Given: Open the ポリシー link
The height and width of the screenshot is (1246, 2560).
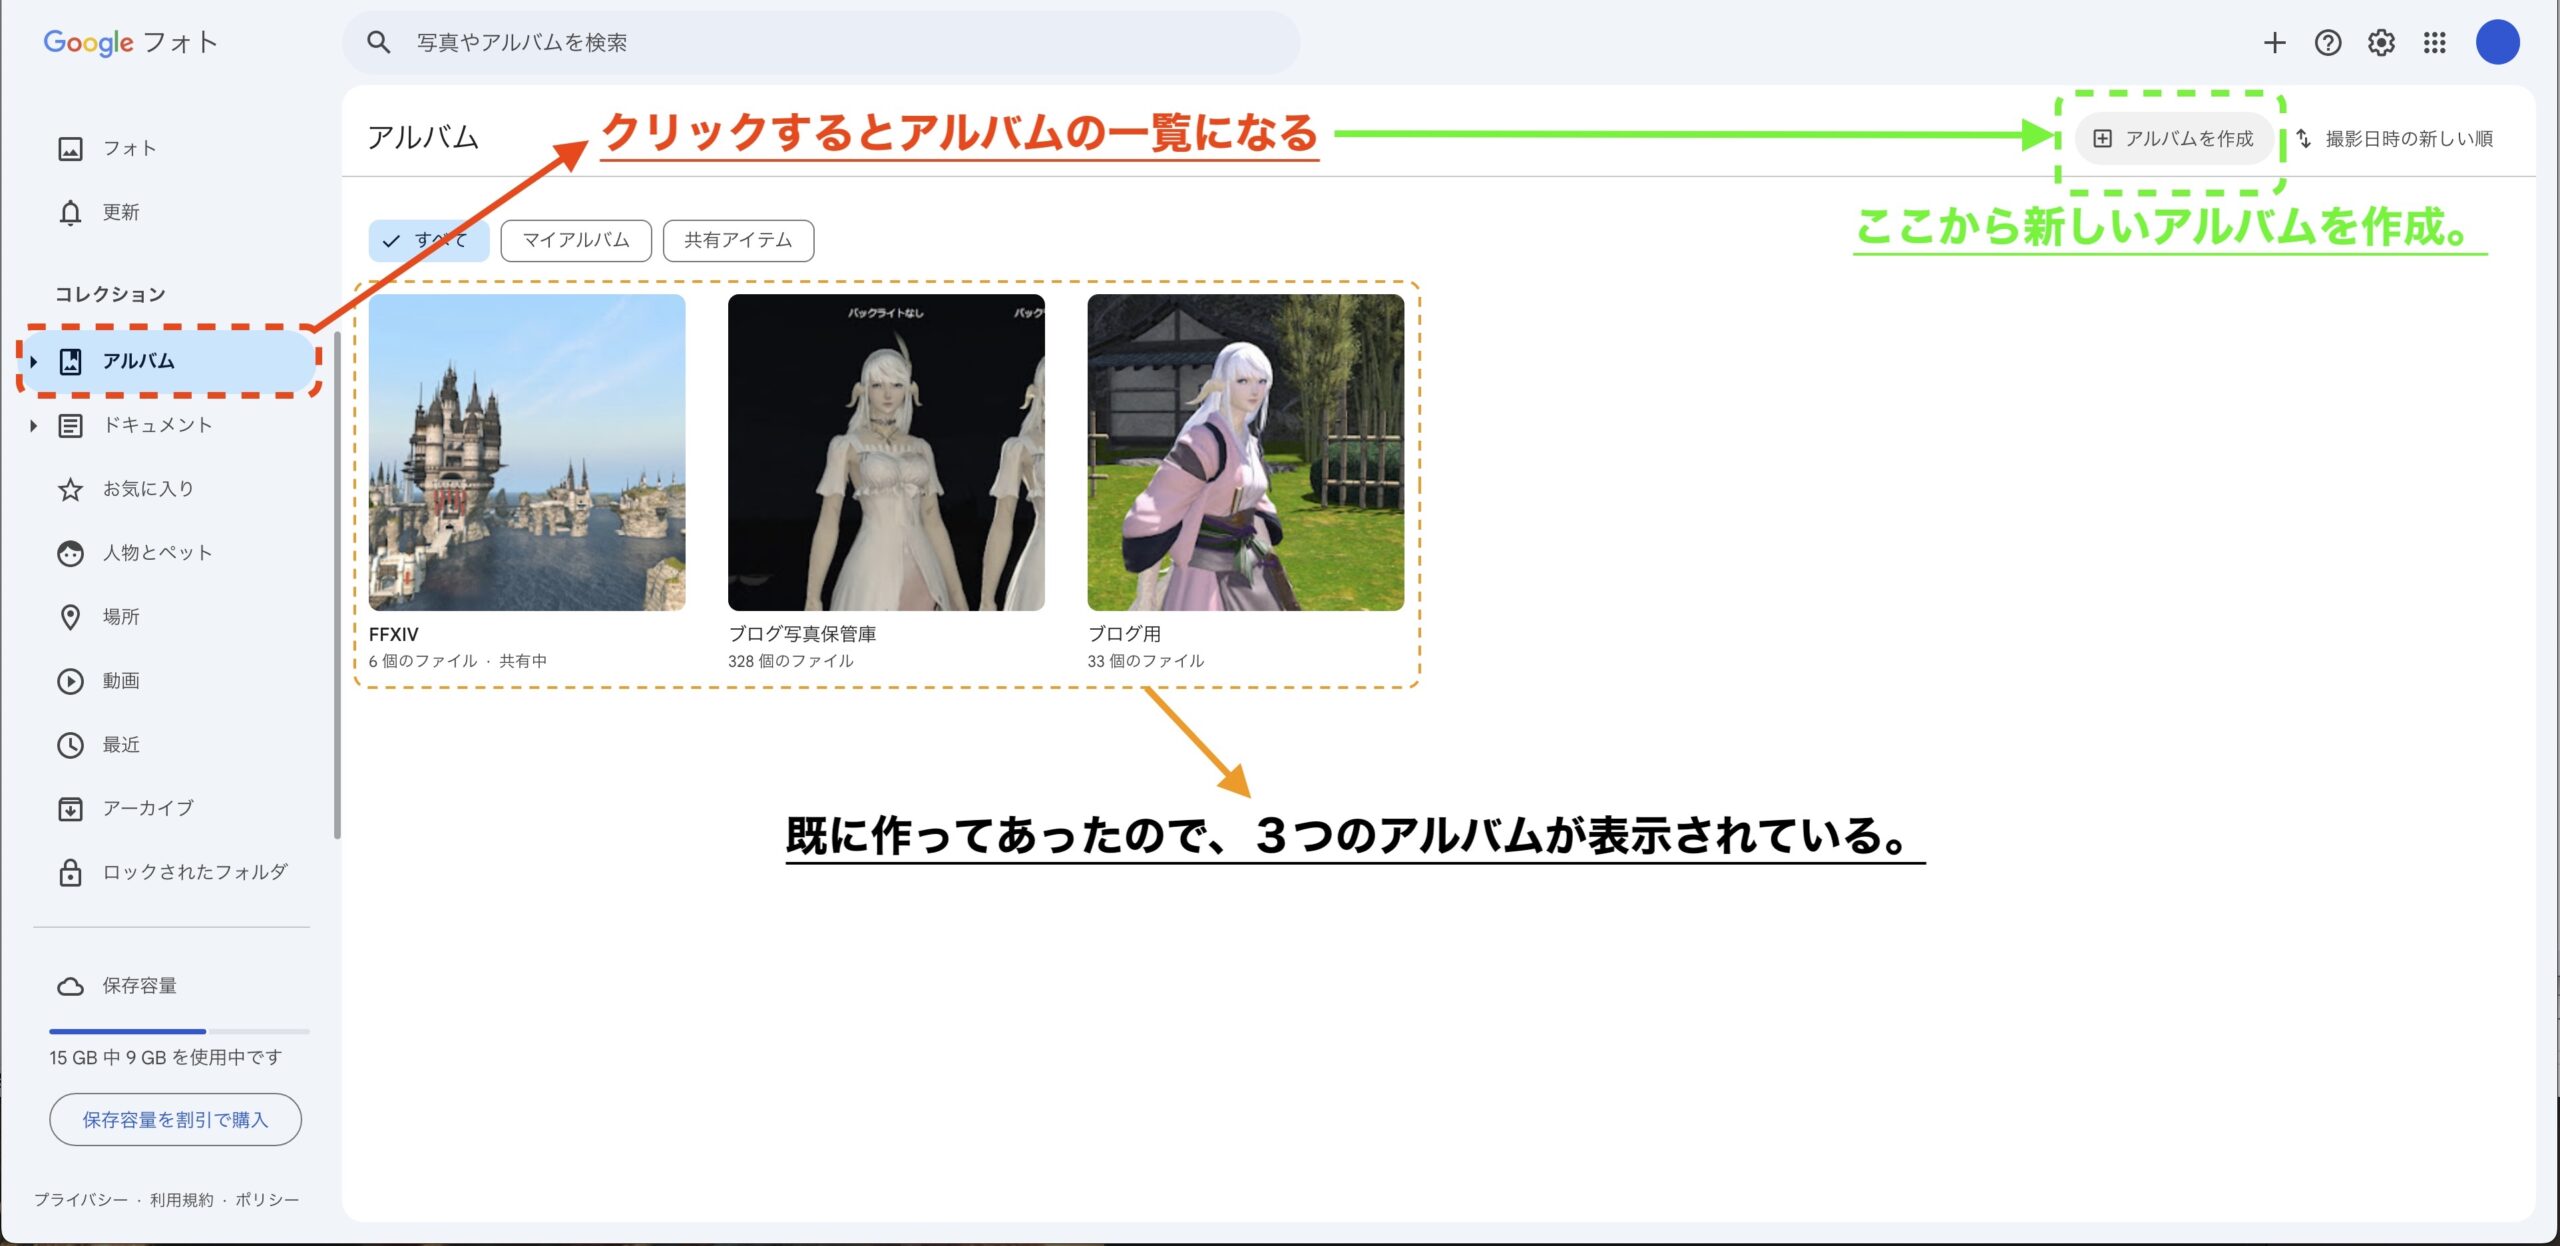Looking at the screenshot, I should coord(267,1200).
